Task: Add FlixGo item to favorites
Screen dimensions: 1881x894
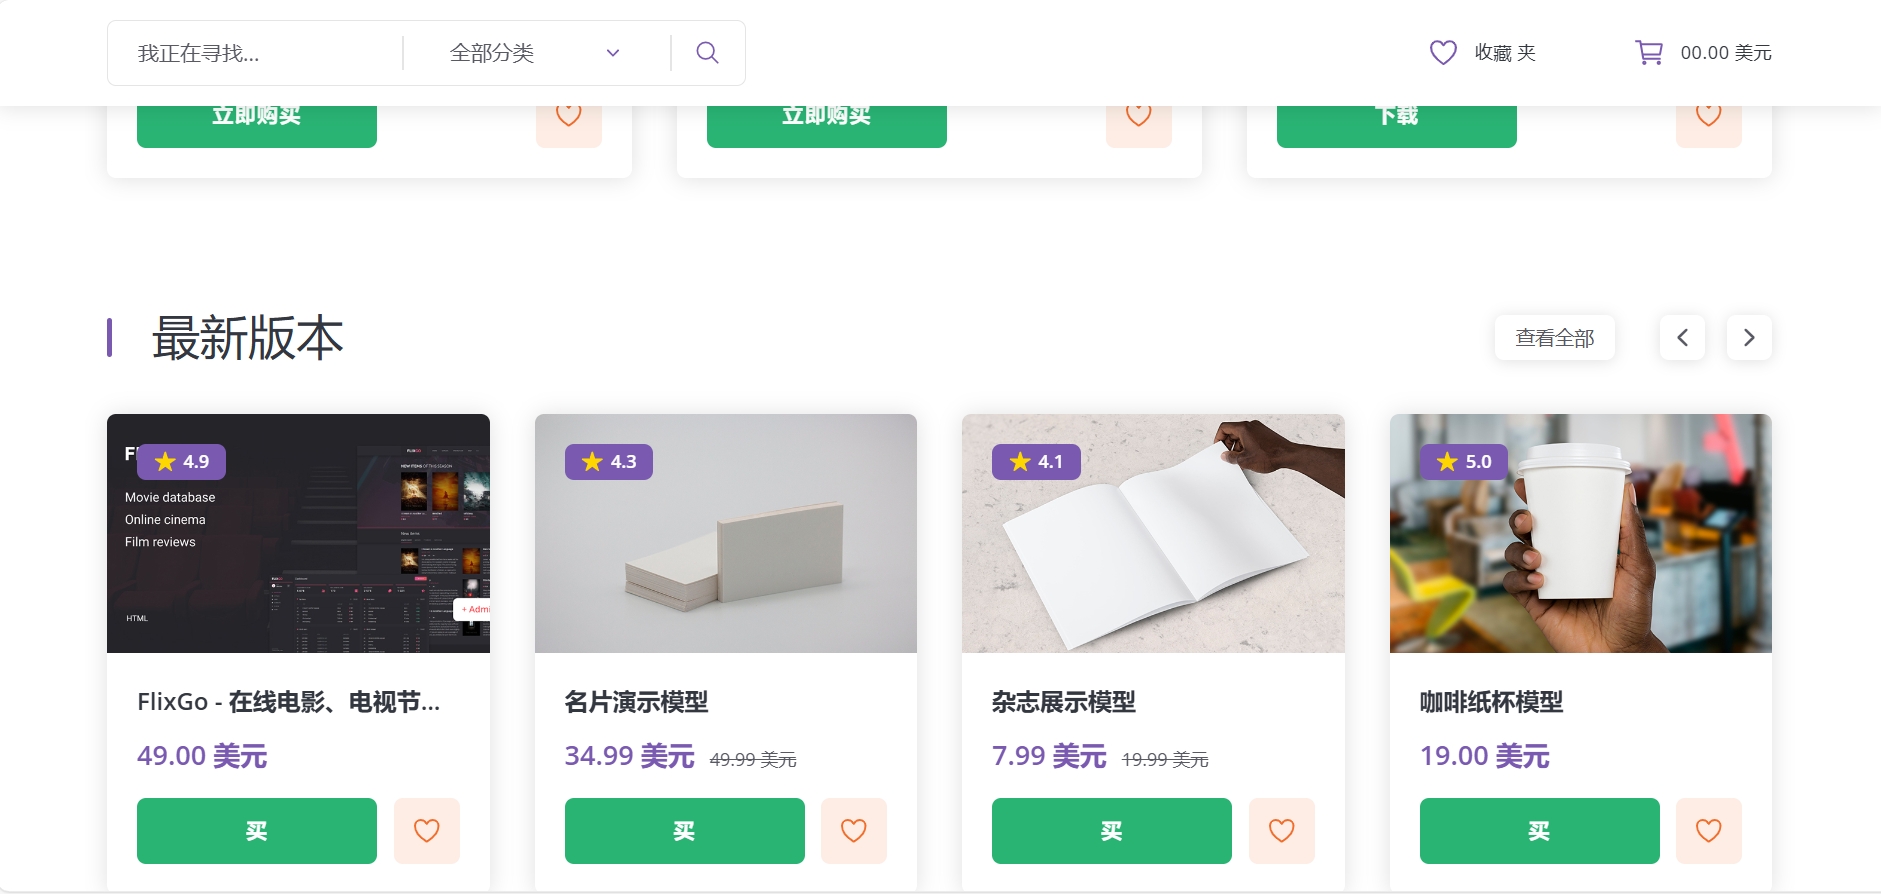Action: pyautogui.click(x=427, y=831)
